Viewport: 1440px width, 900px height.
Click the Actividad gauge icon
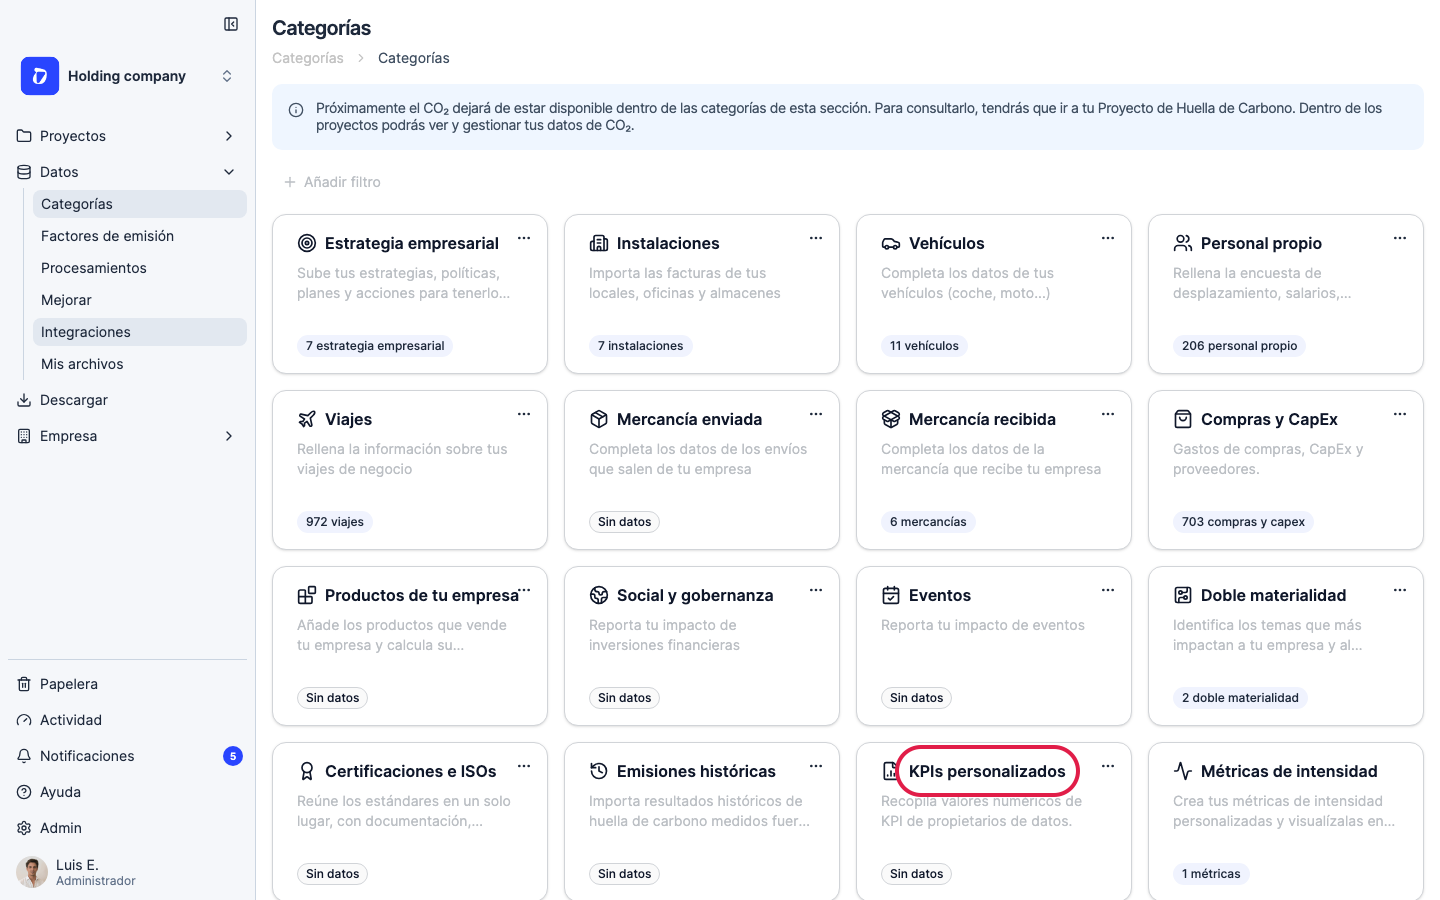tap(24, 720)
